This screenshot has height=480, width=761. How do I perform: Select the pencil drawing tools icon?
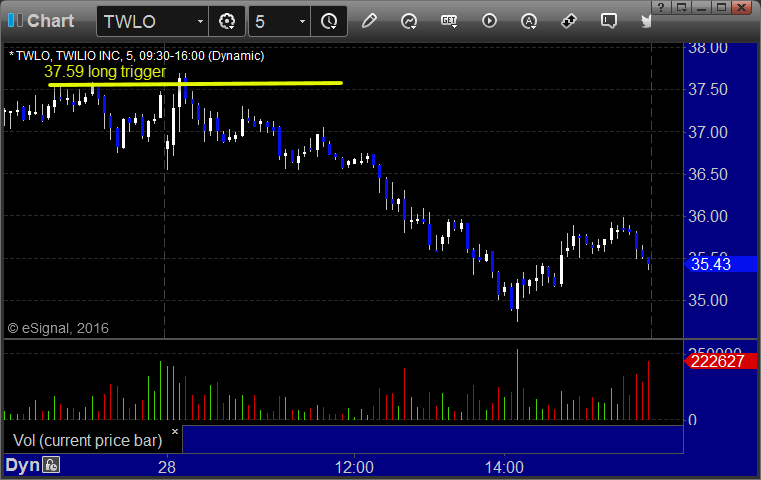pyautogui.click(x=369, y=21)
